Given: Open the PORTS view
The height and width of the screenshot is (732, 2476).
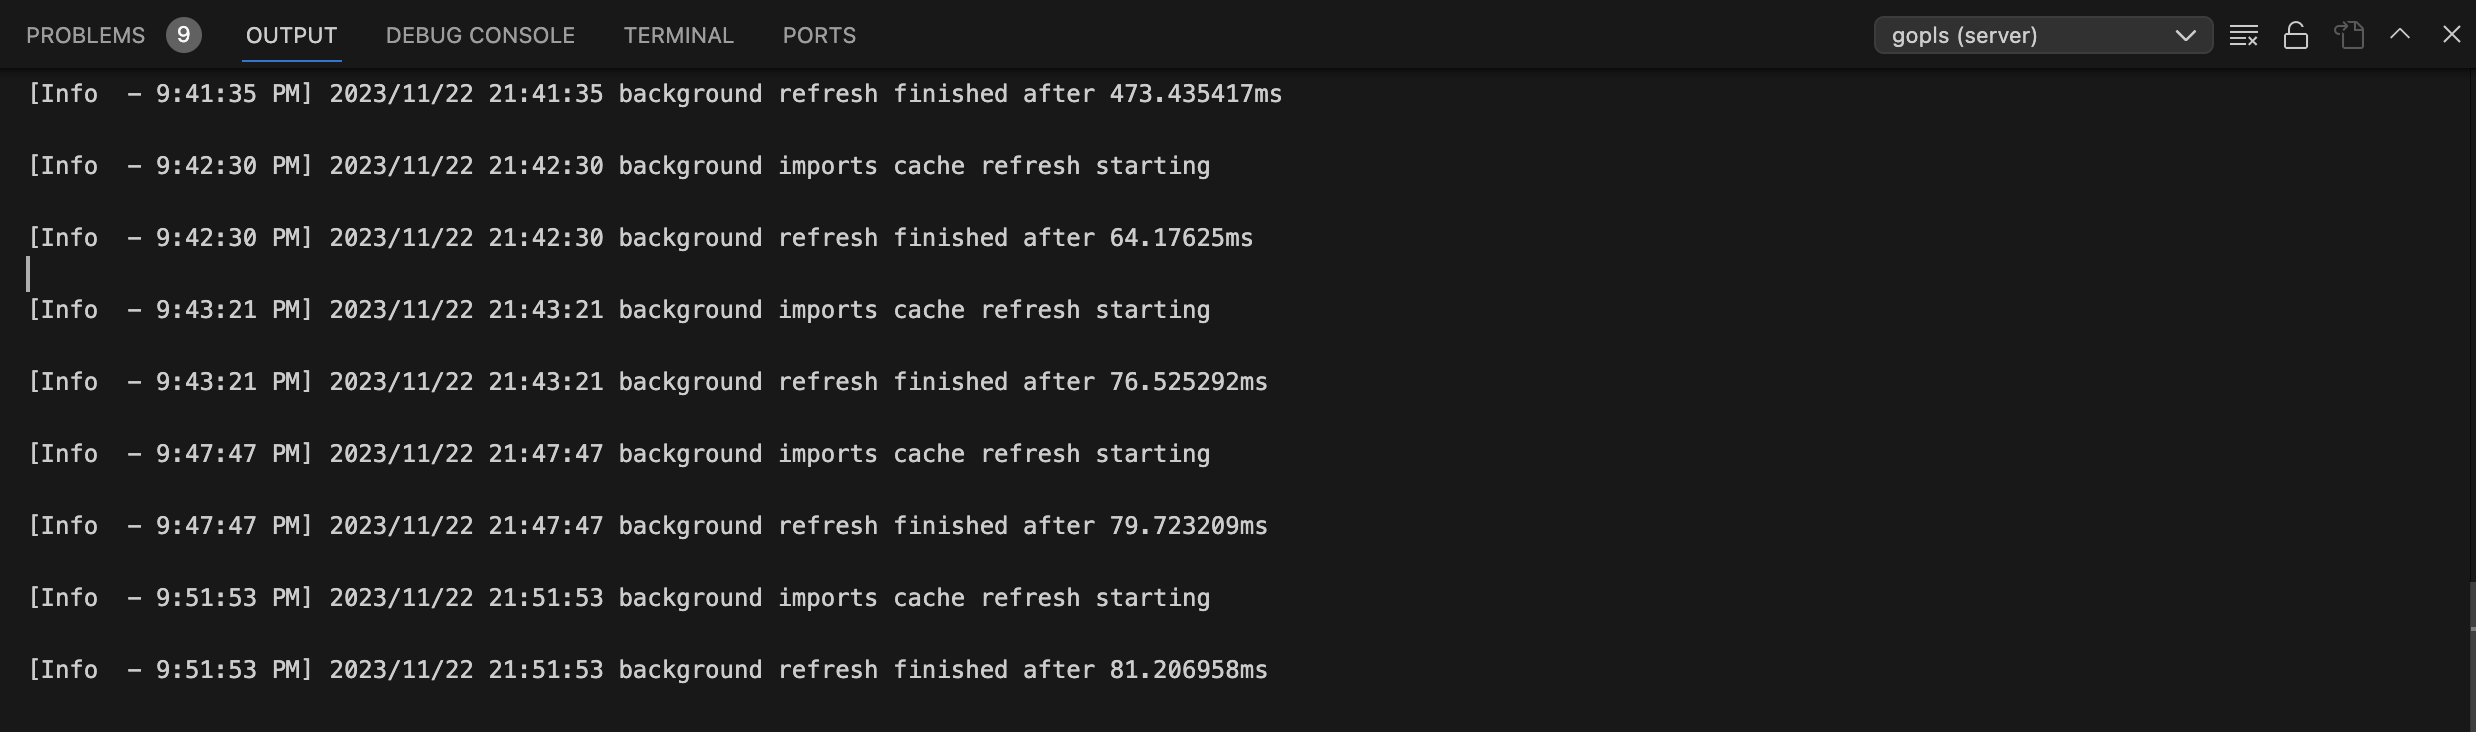Looking at the screenshot, I should click(x=818, y=35).
